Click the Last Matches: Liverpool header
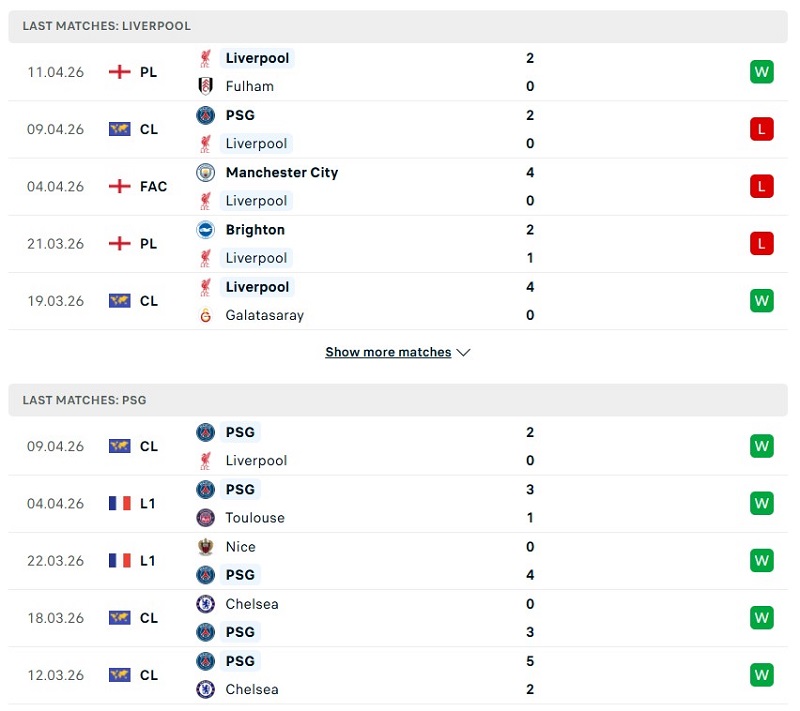This screenshot has height=711, width=800. [106, 26]
